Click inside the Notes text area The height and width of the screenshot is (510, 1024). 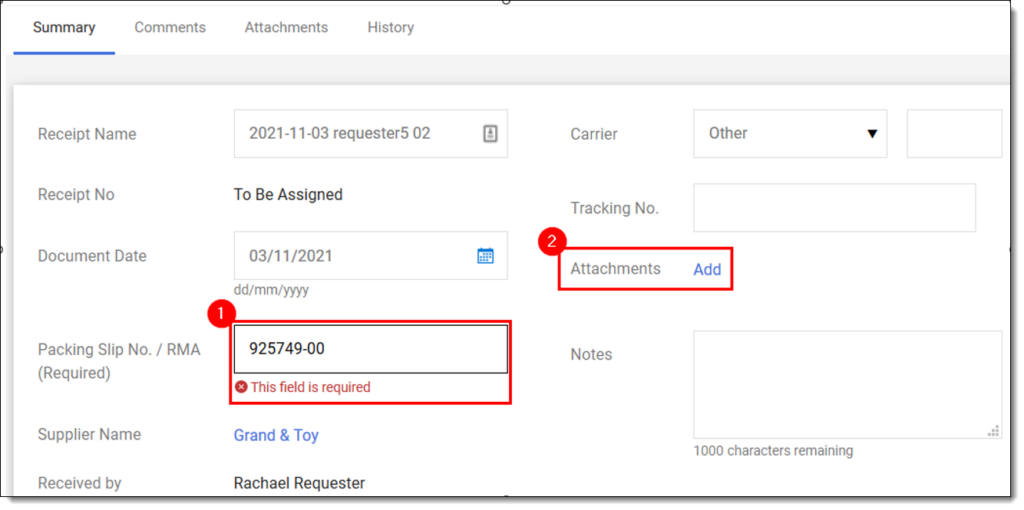(845, 385)
